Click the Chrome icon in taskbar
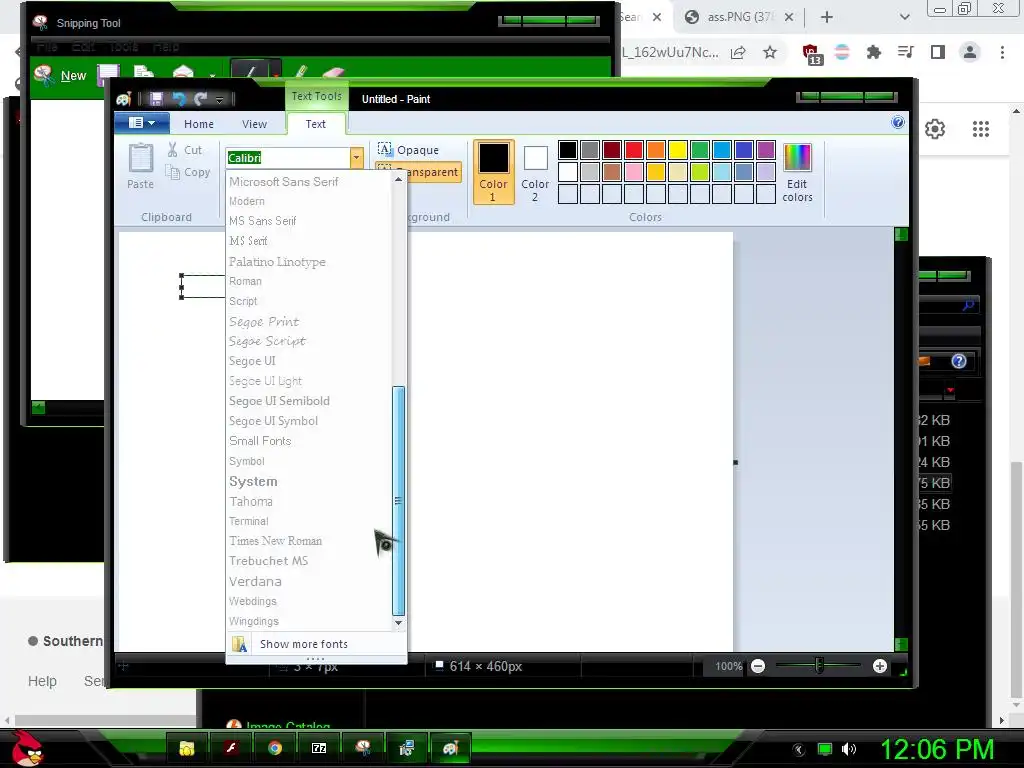This screenshot has width=1024, height=768. 275,748
